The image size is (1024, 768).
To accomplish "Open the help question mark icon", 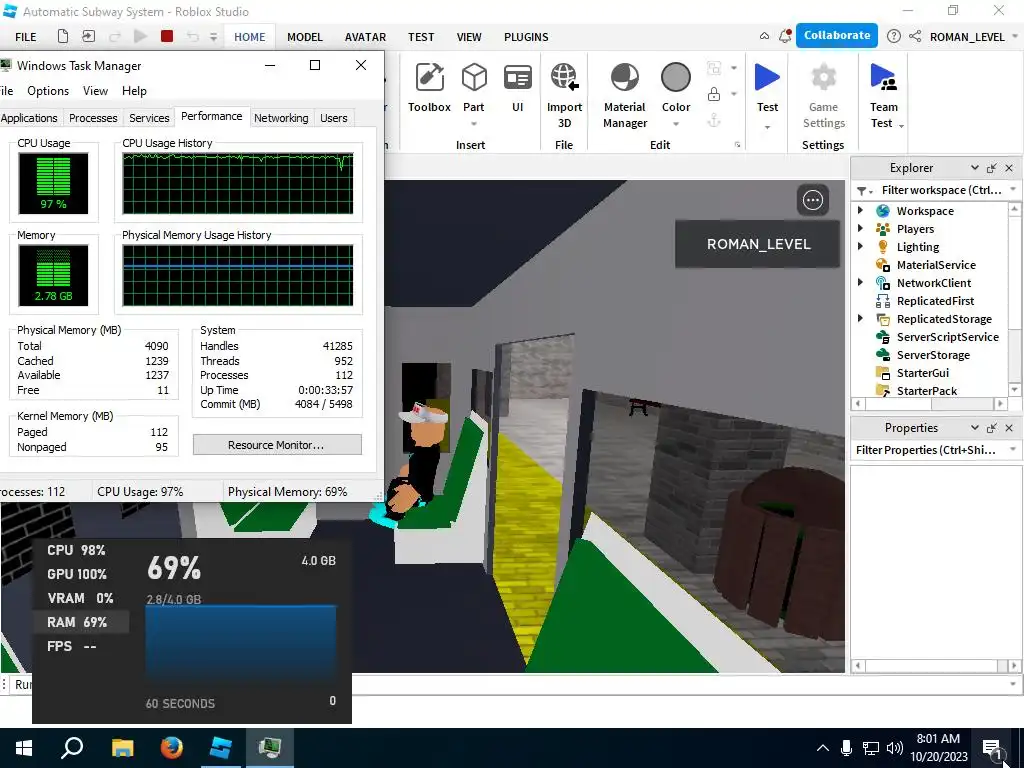I will pos(893,37).
